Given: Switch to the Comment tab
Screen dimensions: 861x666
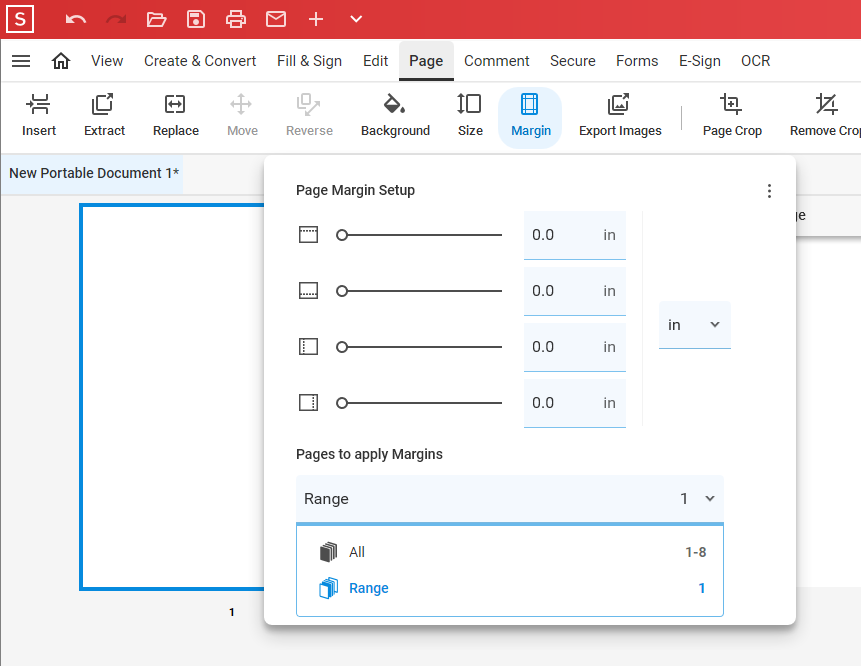Looking at the screenshot, I should [x=497, y=61].
